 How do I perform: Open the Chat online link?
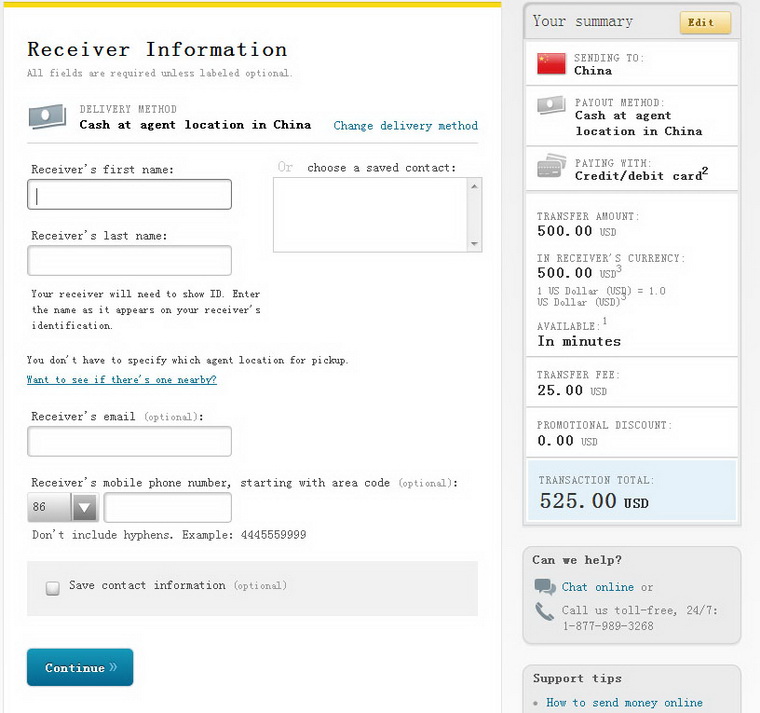597,587
